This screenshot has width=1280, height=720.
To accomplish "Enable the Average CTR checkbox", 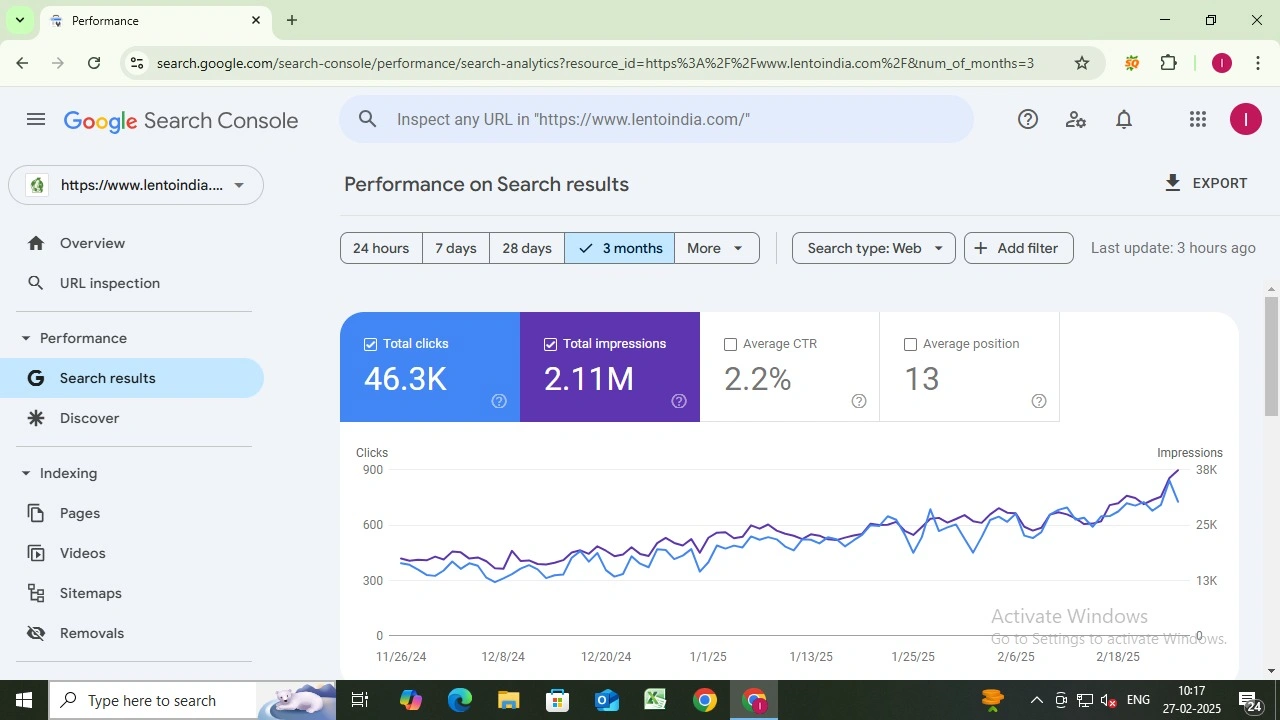I will point(730,344).
